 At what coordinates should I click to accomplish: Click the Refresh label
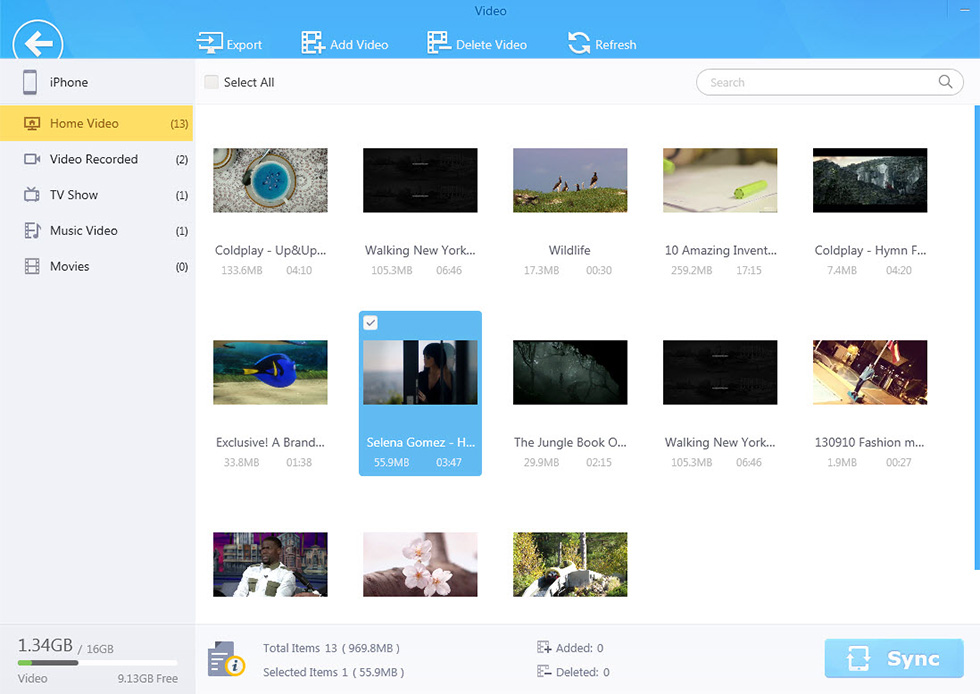616,44
